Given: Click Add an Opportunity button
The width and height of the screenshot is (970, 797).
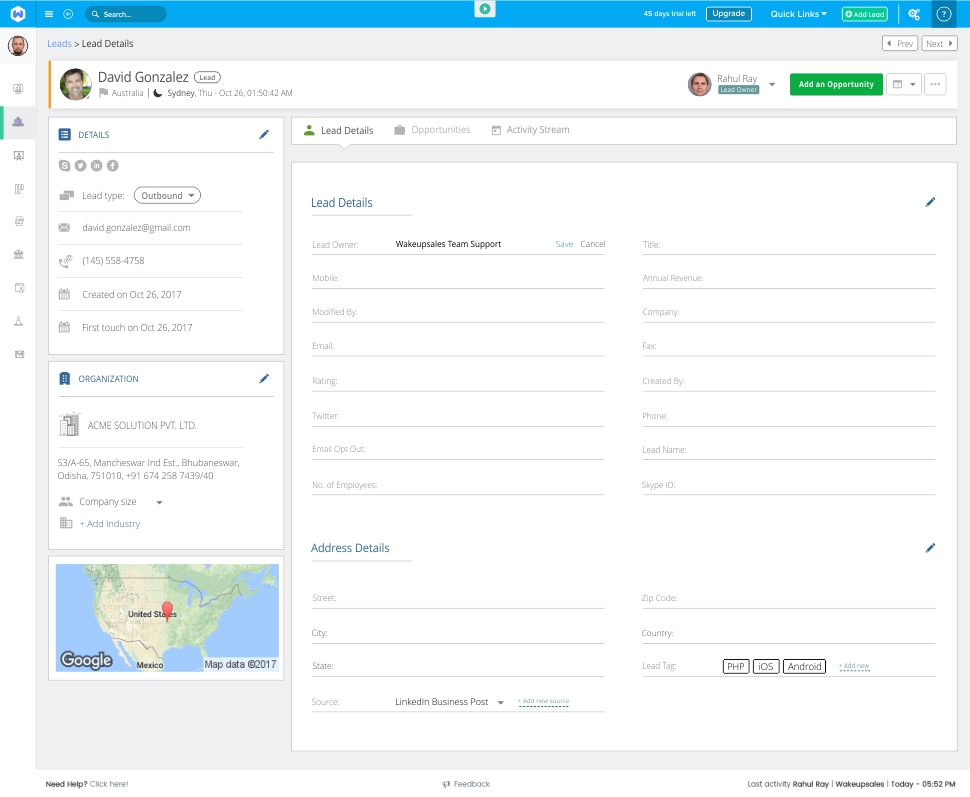Looking at the screenshot, I should click(836, 84).
